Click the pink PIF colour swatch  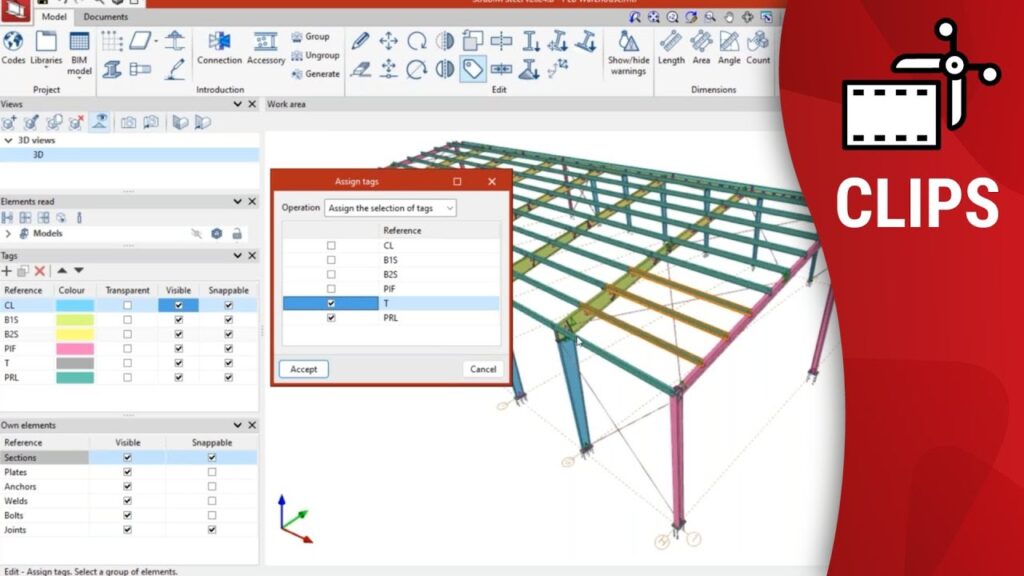(75, 349)
